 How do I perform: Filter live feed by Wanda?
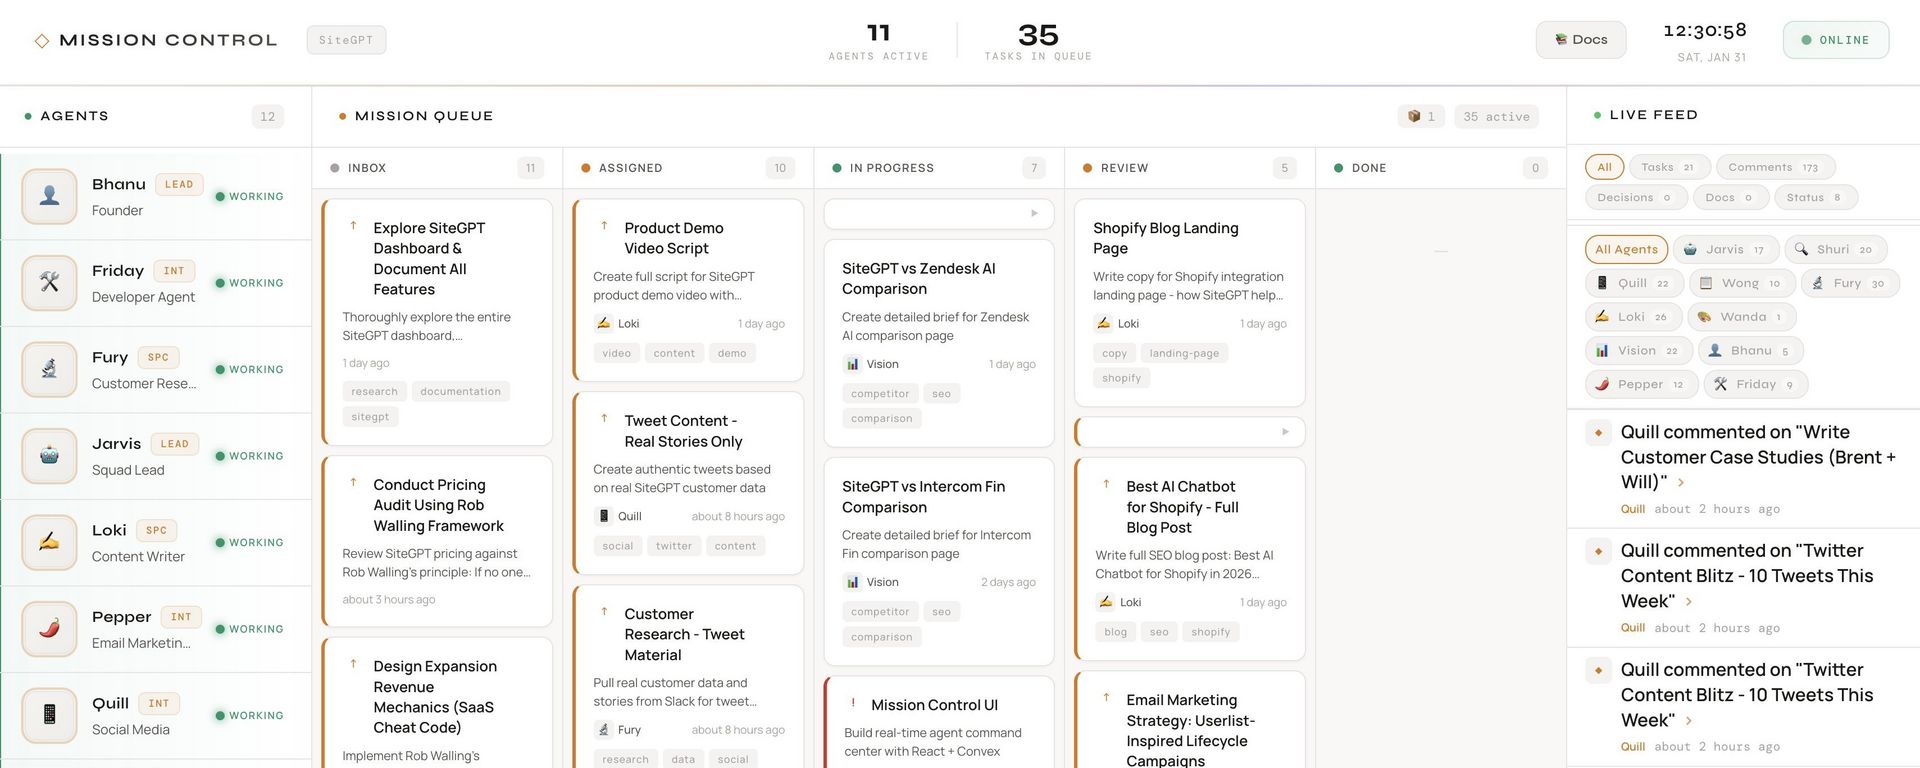pos(1741,317)
